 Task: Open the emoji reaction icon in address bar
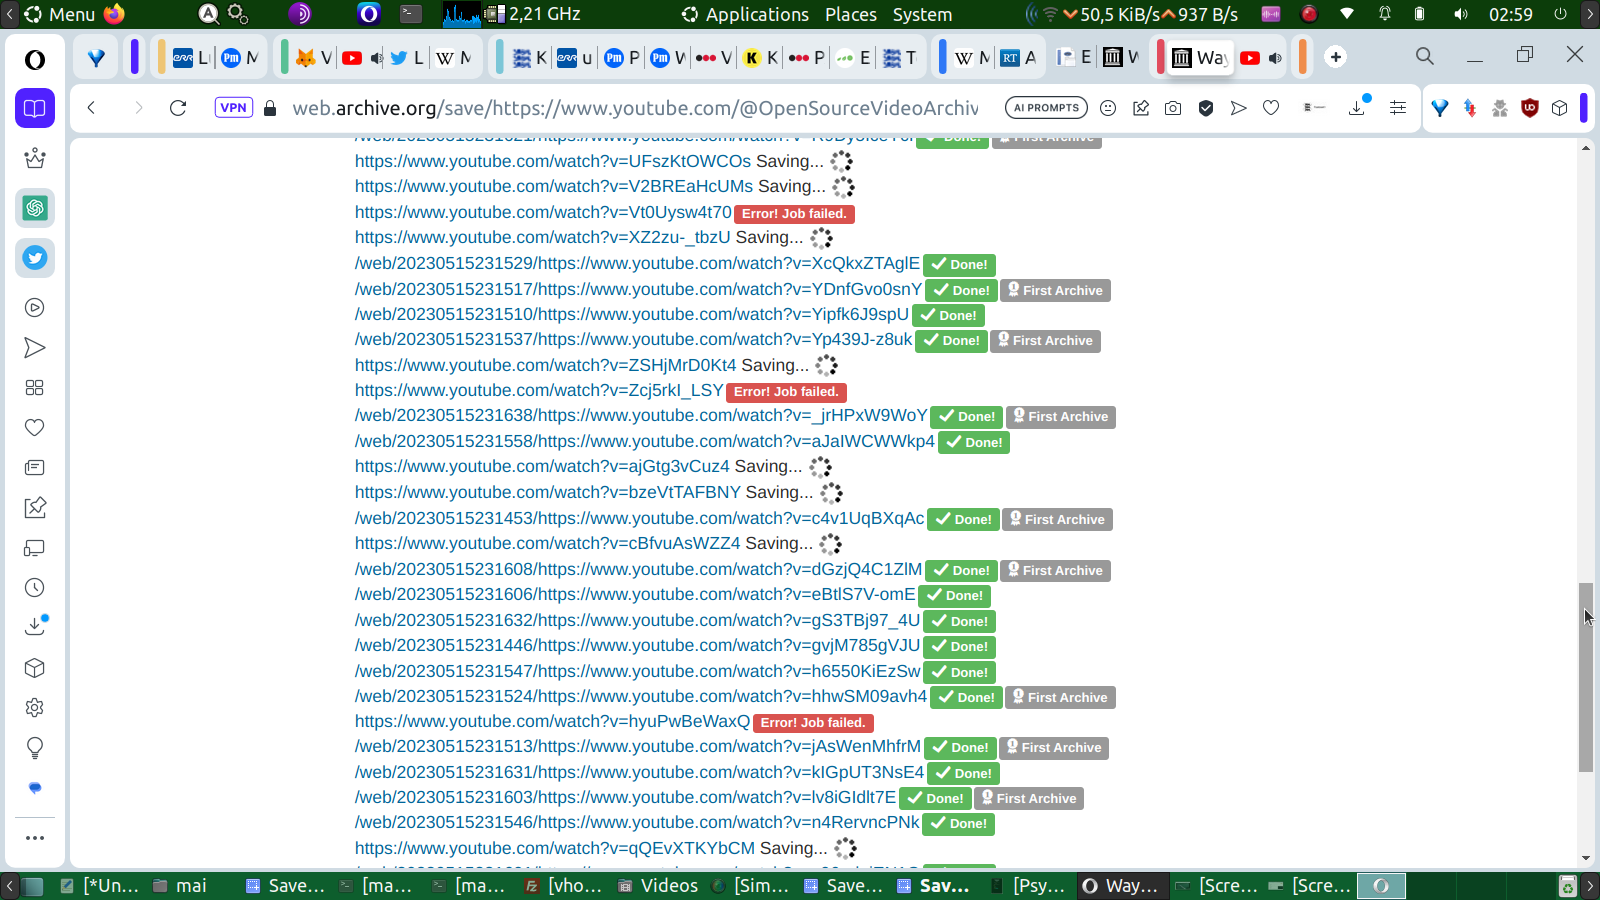(1108, 108)
